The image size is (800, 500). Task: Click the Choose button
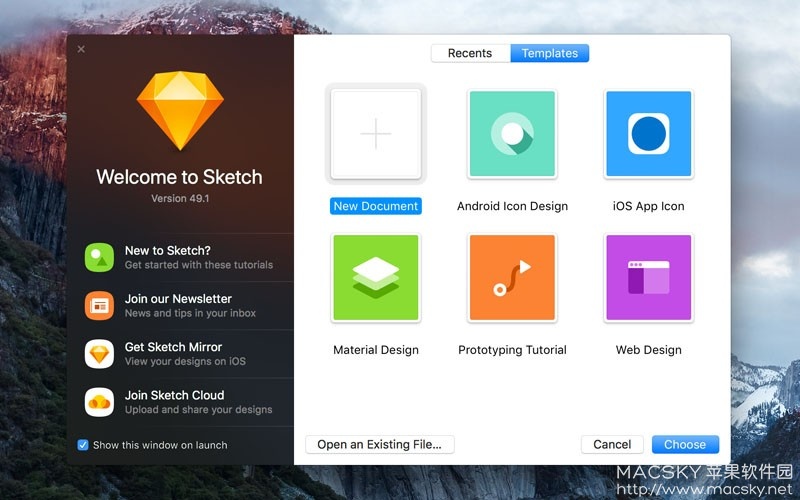(685, 444)
